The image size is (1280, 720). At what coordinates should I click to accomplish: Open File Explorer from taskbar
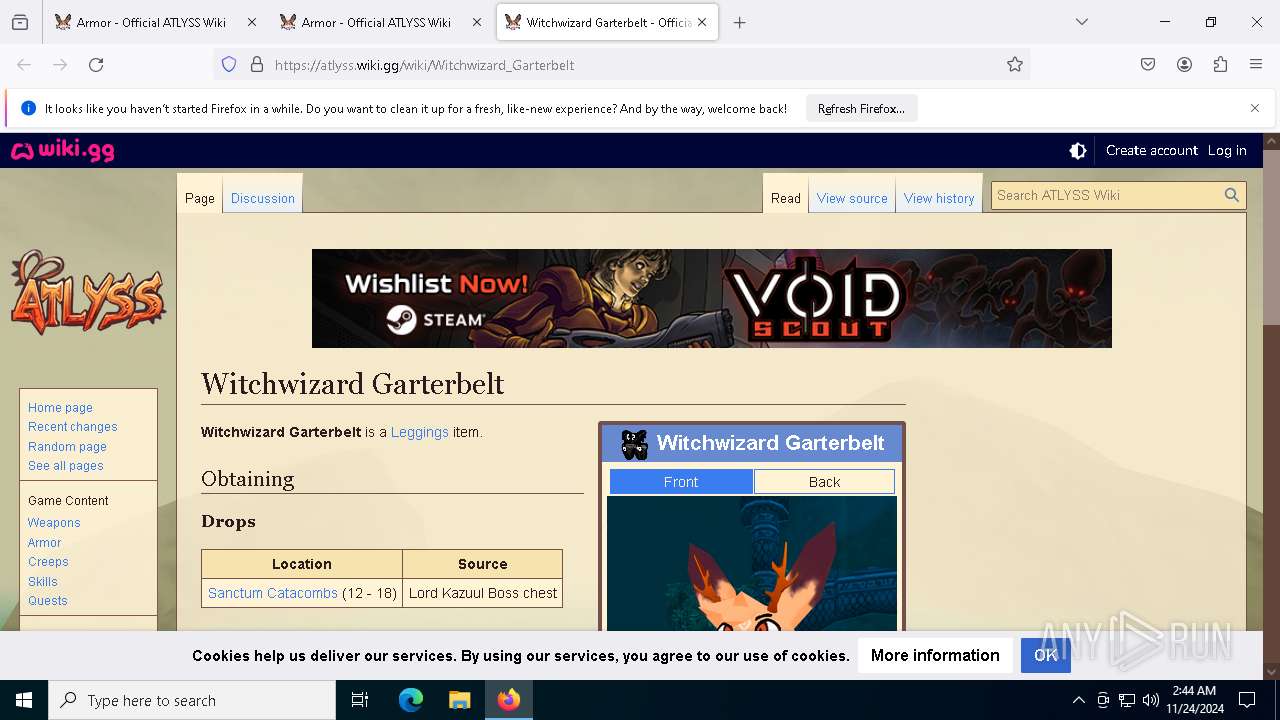pyautogui.click(x=459, y=700)
